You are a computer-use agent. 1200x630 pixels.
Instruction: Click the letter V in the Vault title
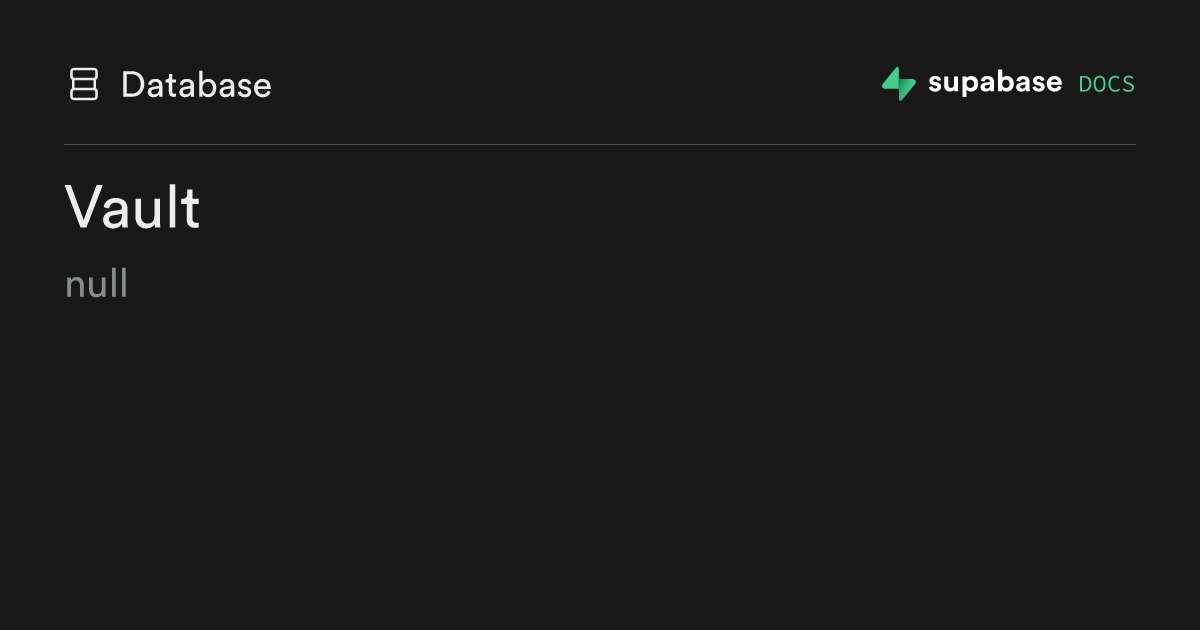(84, 208)
